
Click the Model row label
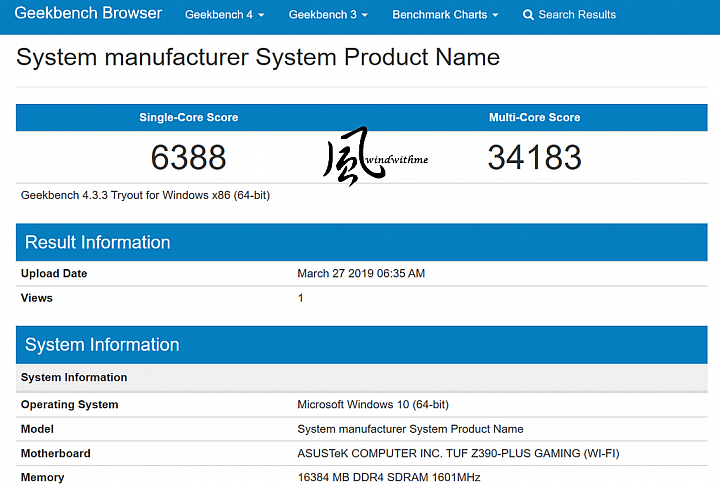click(37, 429)
